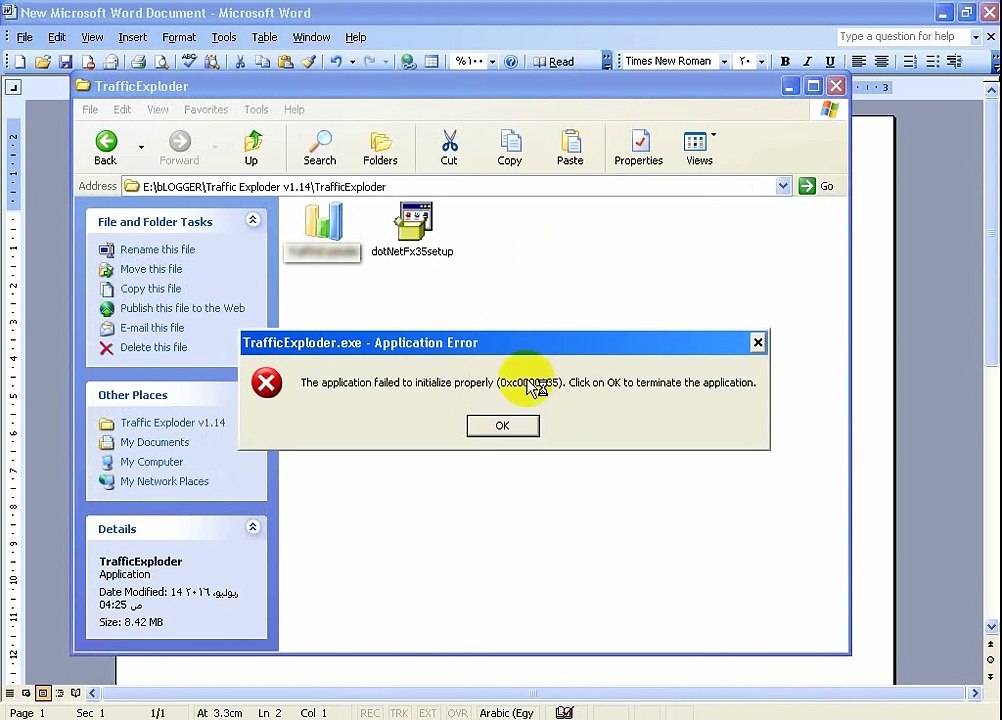Click Word's Spelling and Grammar icon
The image size is (1002, 720).
[189, 61]
